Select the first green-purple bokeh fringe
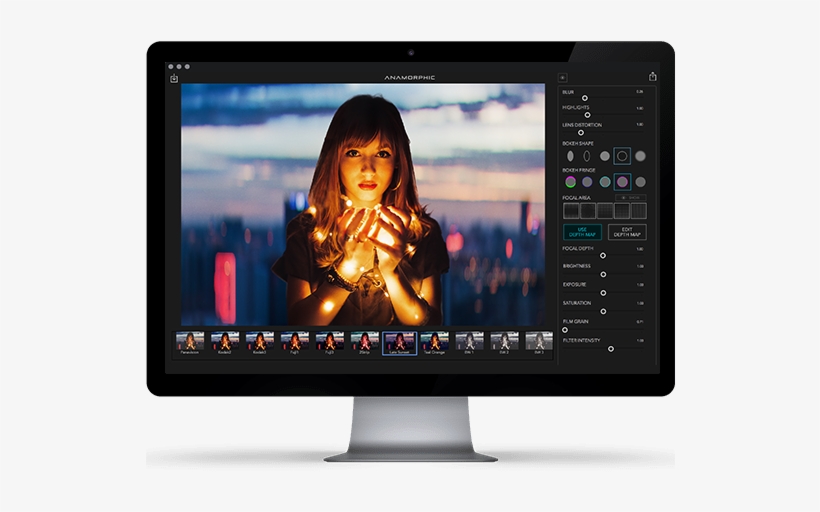The height and width of the screenshot is (512, 820). click(570, 182)
